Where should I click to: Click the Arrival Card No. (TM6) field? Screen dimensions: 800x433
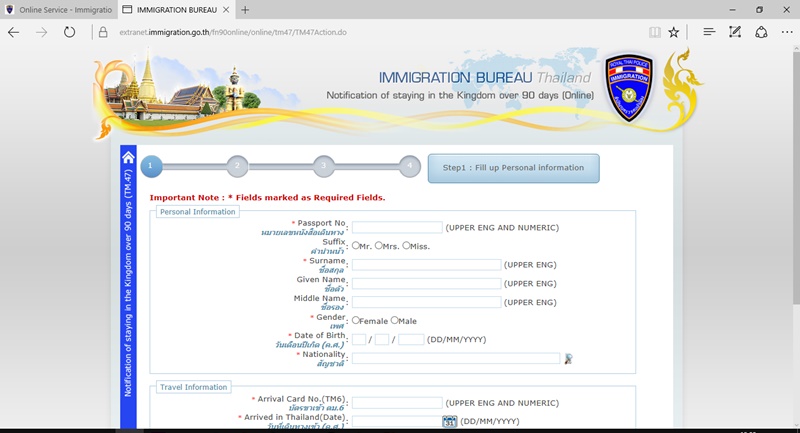pos(397,403)
